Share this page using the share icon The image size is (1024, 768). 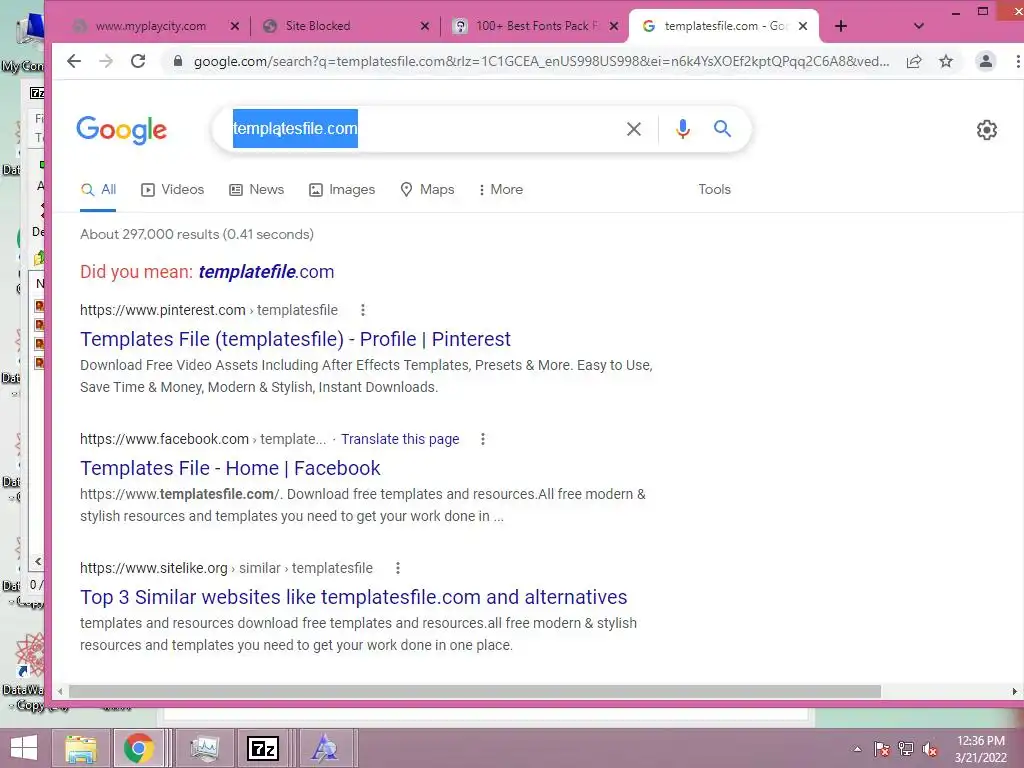(x=914, y=61)
